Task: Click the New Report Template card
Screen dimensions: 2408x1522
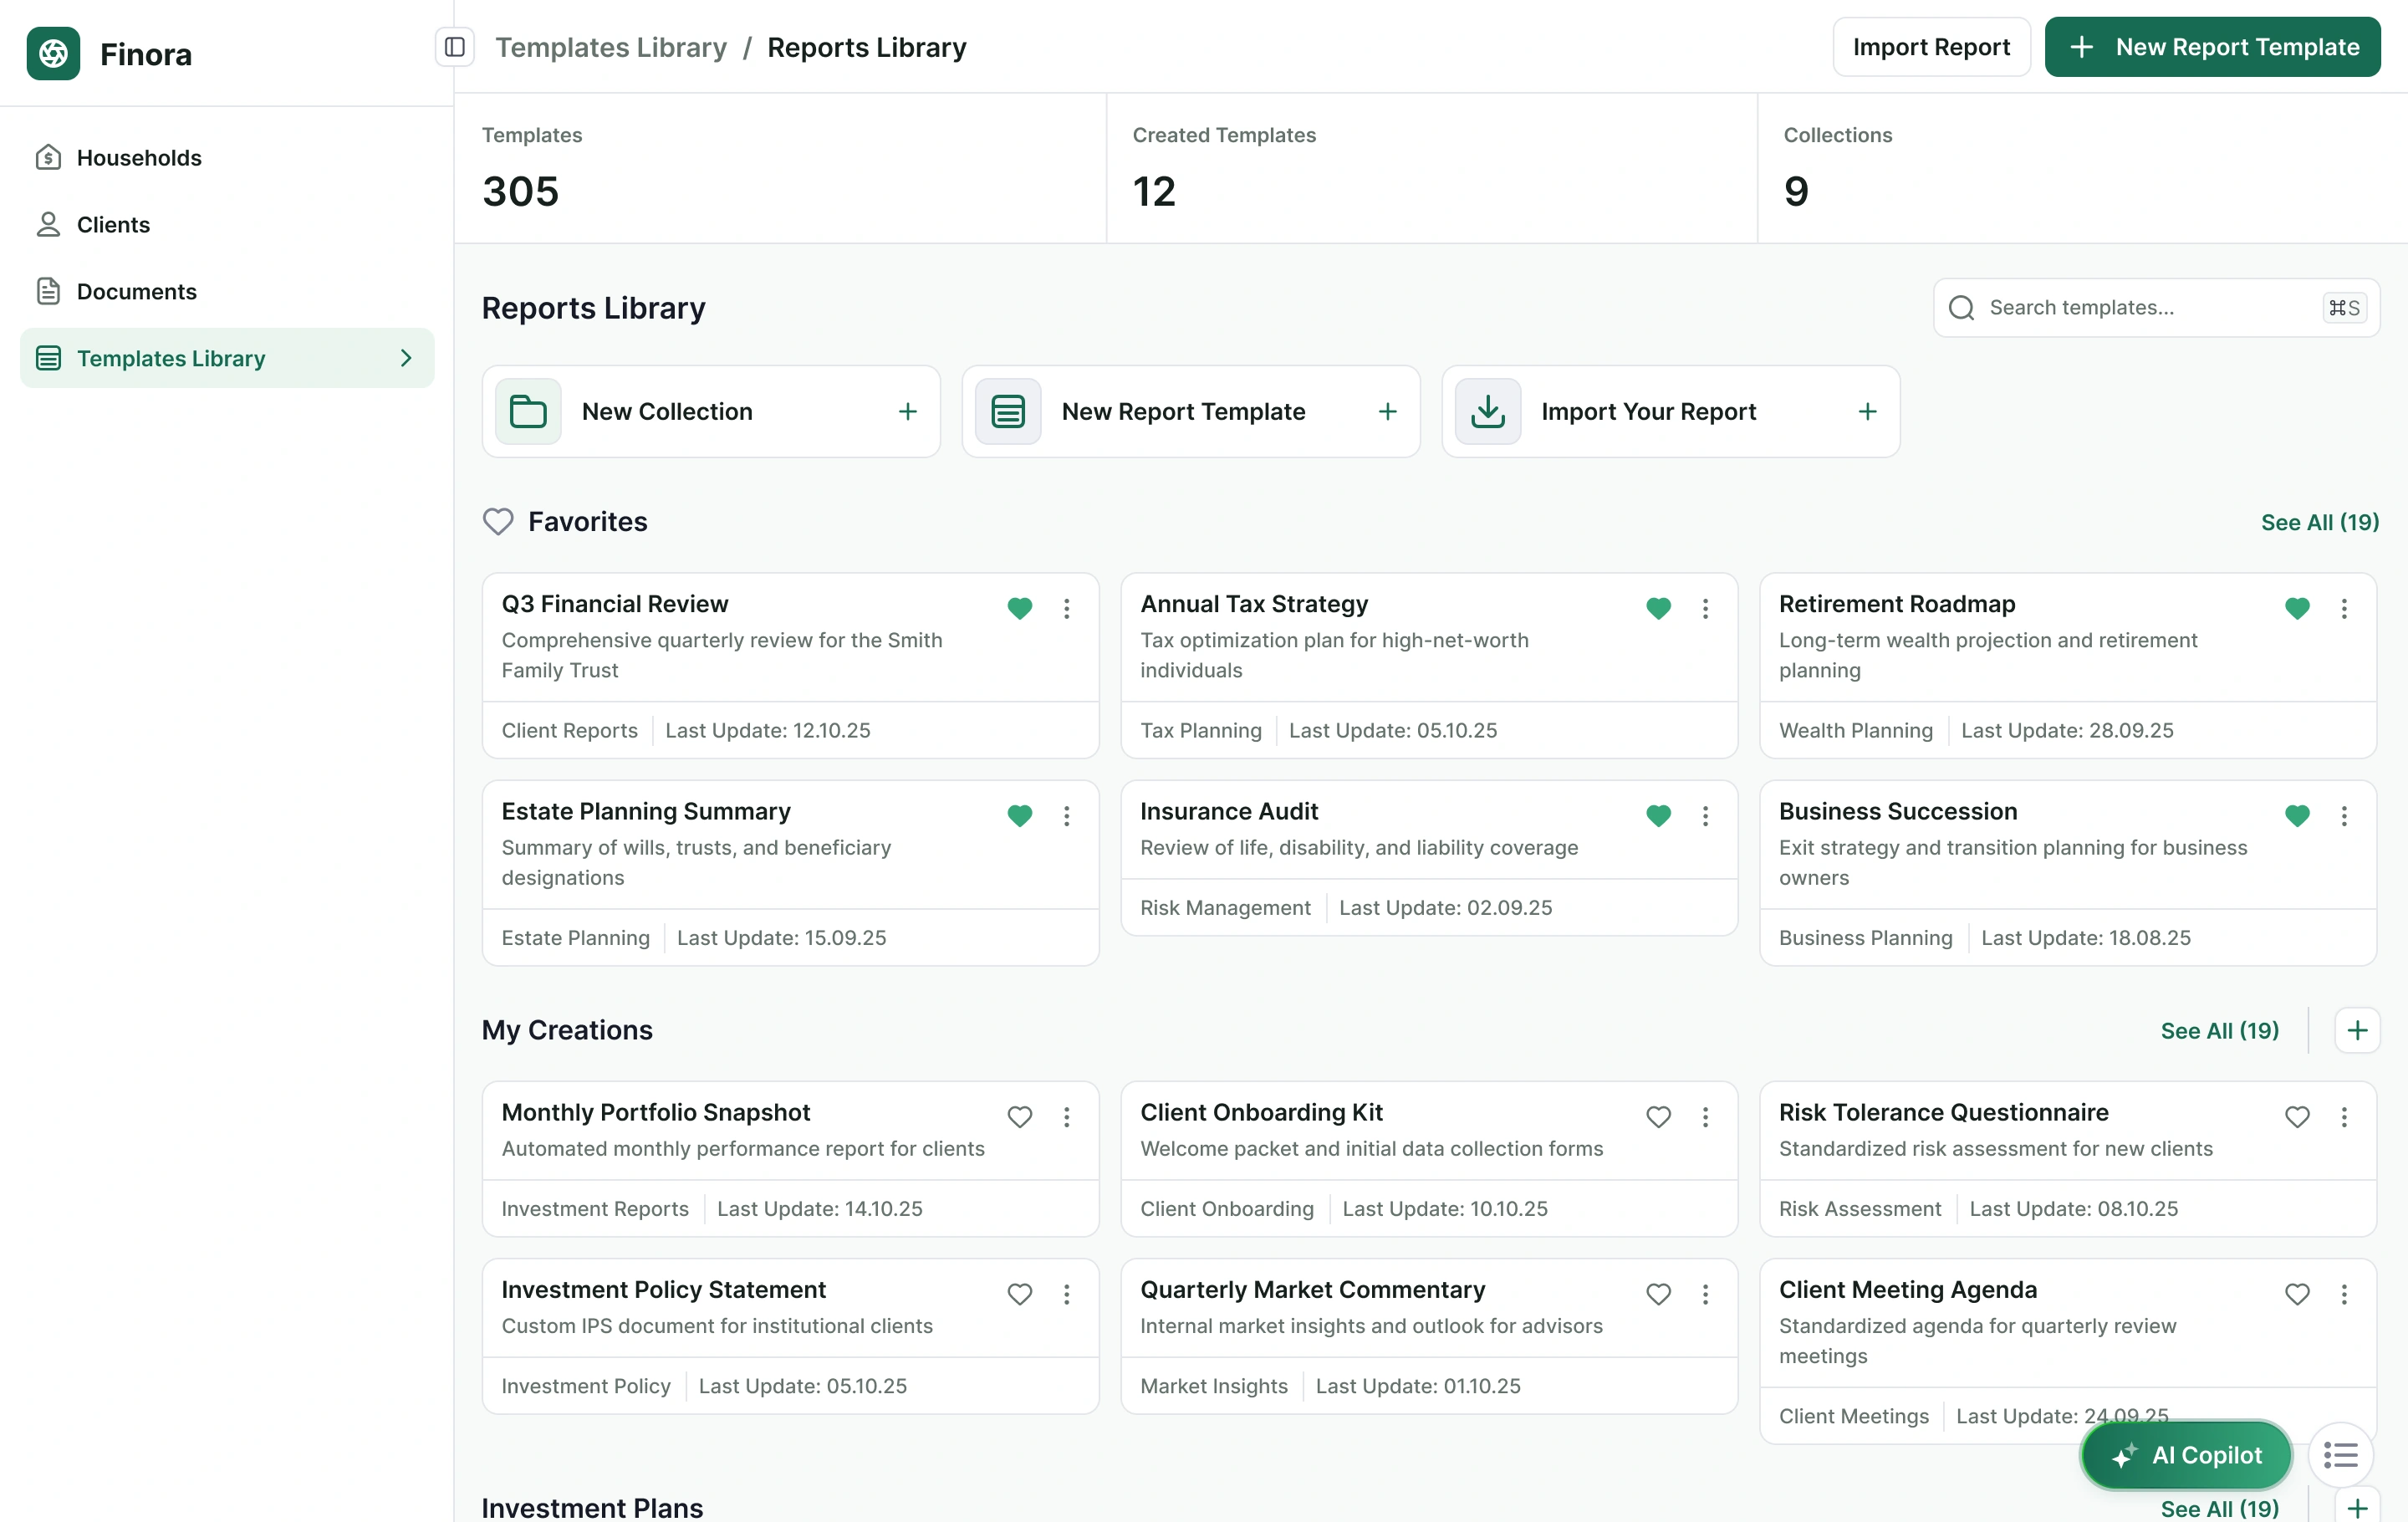Action: 1190,411
